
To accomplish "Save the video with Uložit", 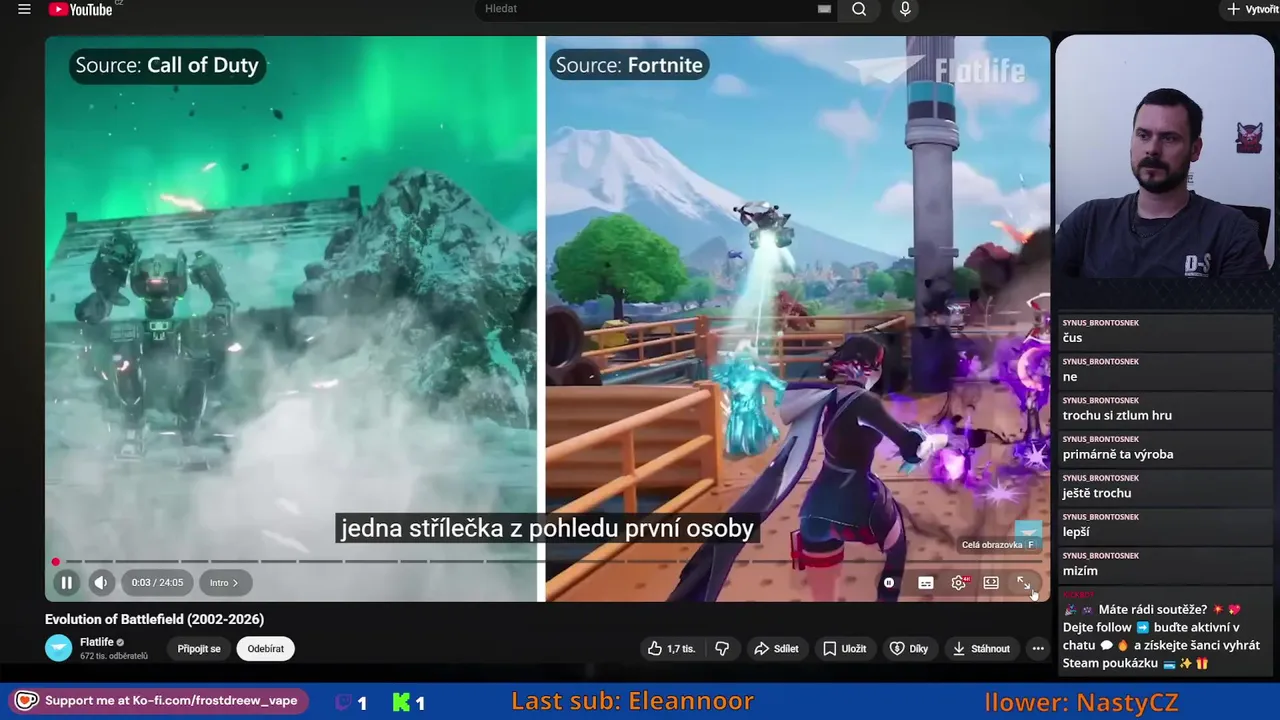I will (x=844, y=649).
